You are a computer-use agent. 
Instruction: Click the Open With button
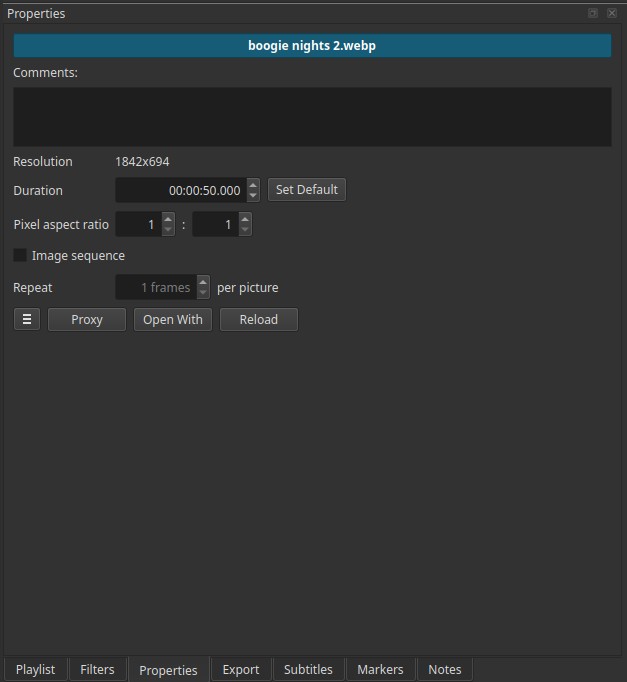(x=173, y=320)
